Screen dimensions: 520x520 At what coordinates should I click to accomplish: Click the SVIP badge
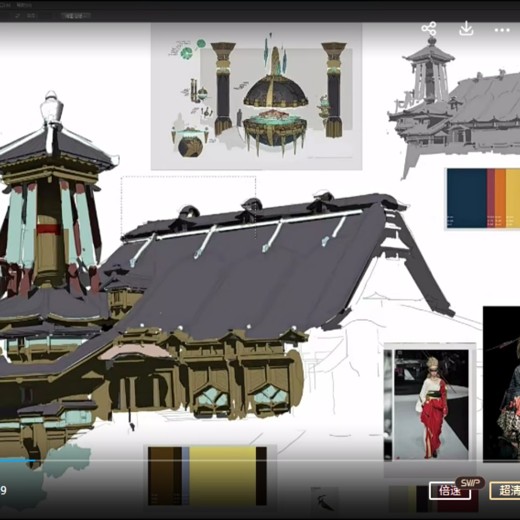pyautogui.click(x=470, y=483)
